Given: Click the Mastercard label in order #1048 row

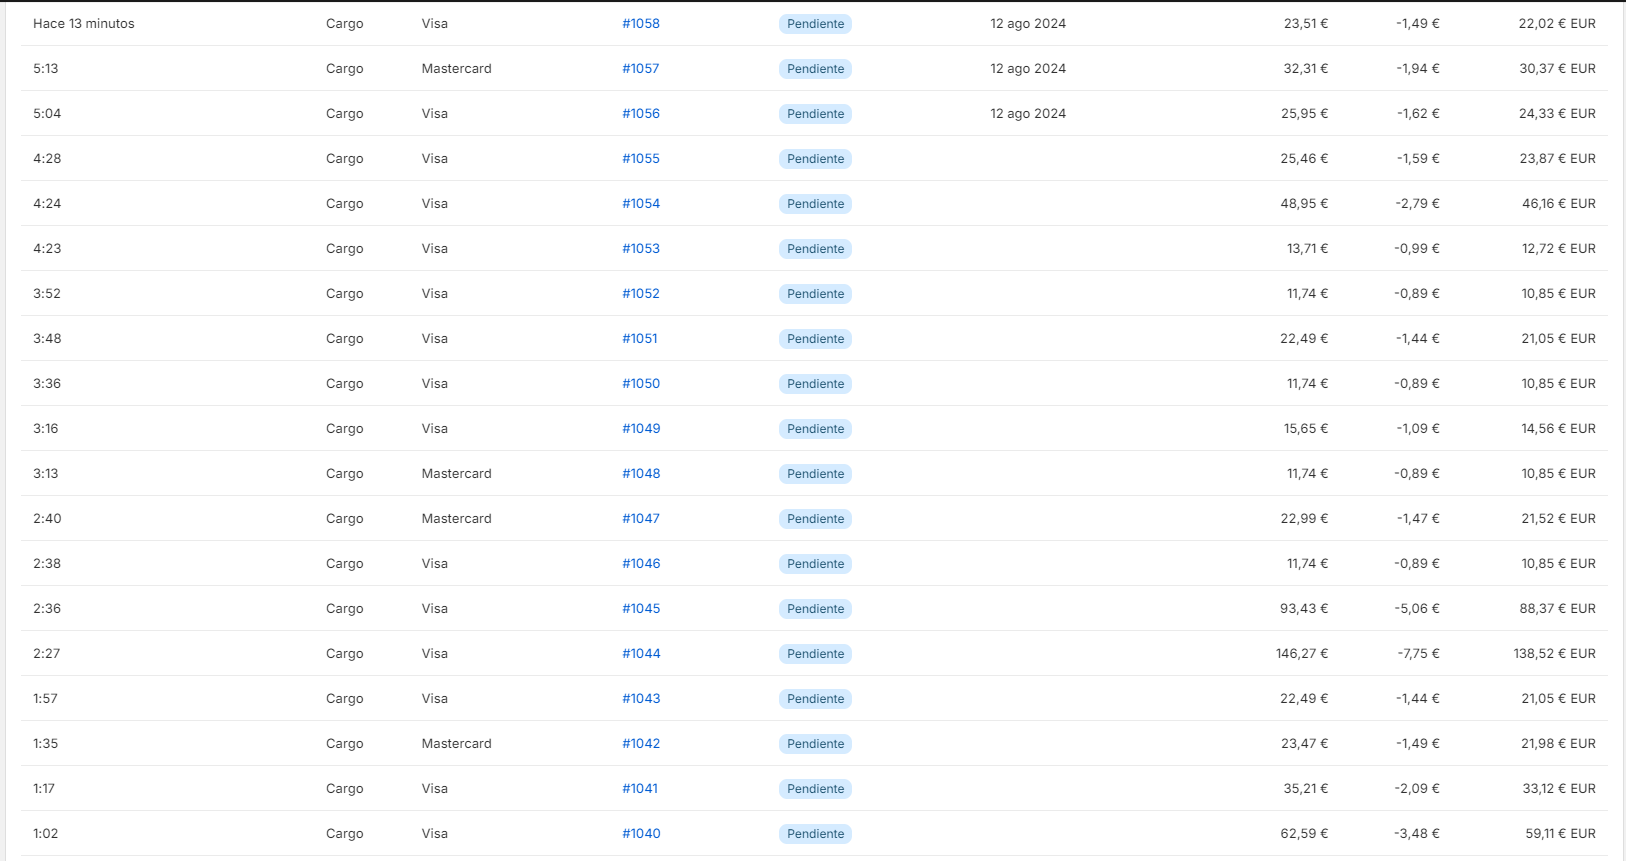Looking at the screenshot, I should 456,473.
